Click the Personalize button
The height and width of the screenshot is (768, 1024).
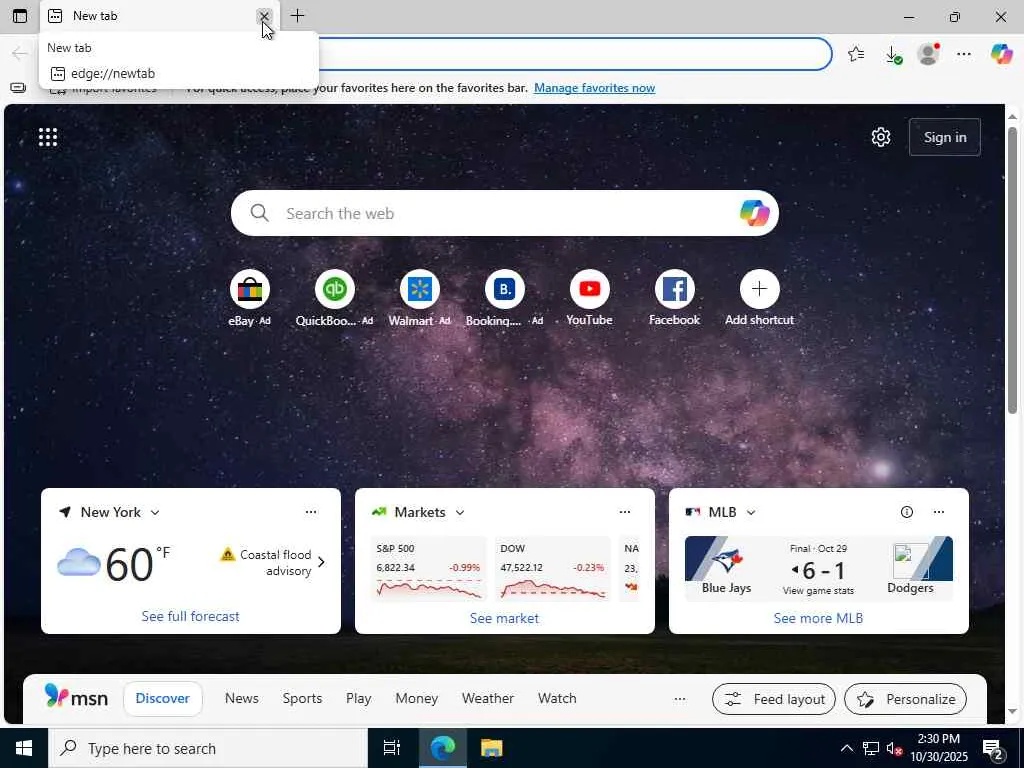[x=905, y=699]
